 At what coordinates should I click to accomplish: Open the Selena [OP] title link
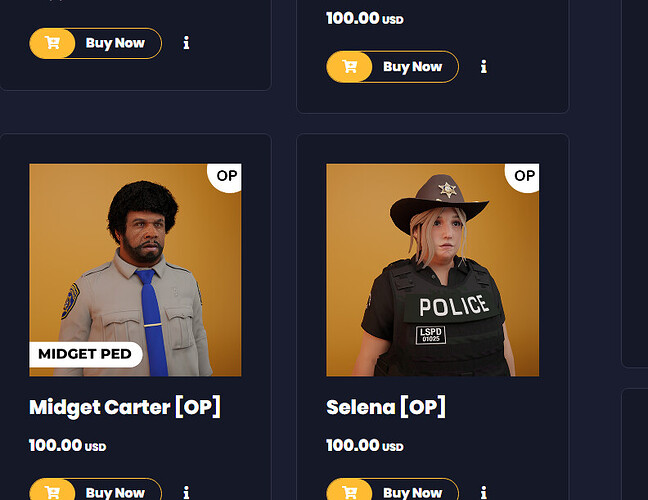click(x=385, y=407)
